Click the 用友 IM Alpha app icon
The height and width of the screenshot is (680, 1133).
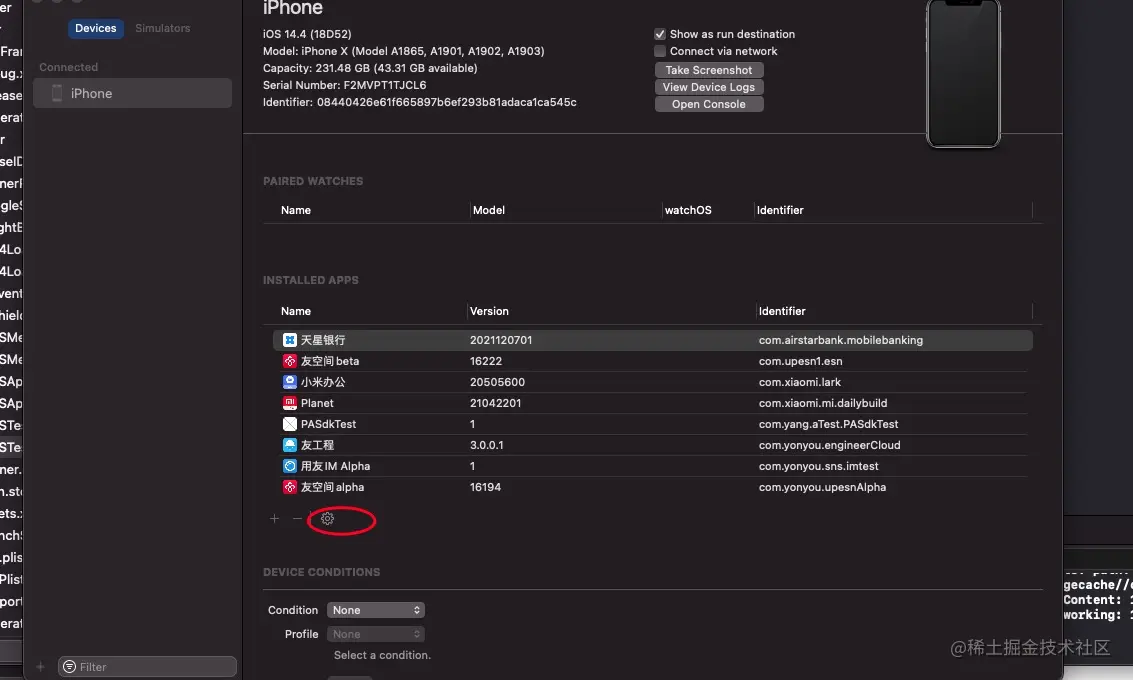[290, 465]
